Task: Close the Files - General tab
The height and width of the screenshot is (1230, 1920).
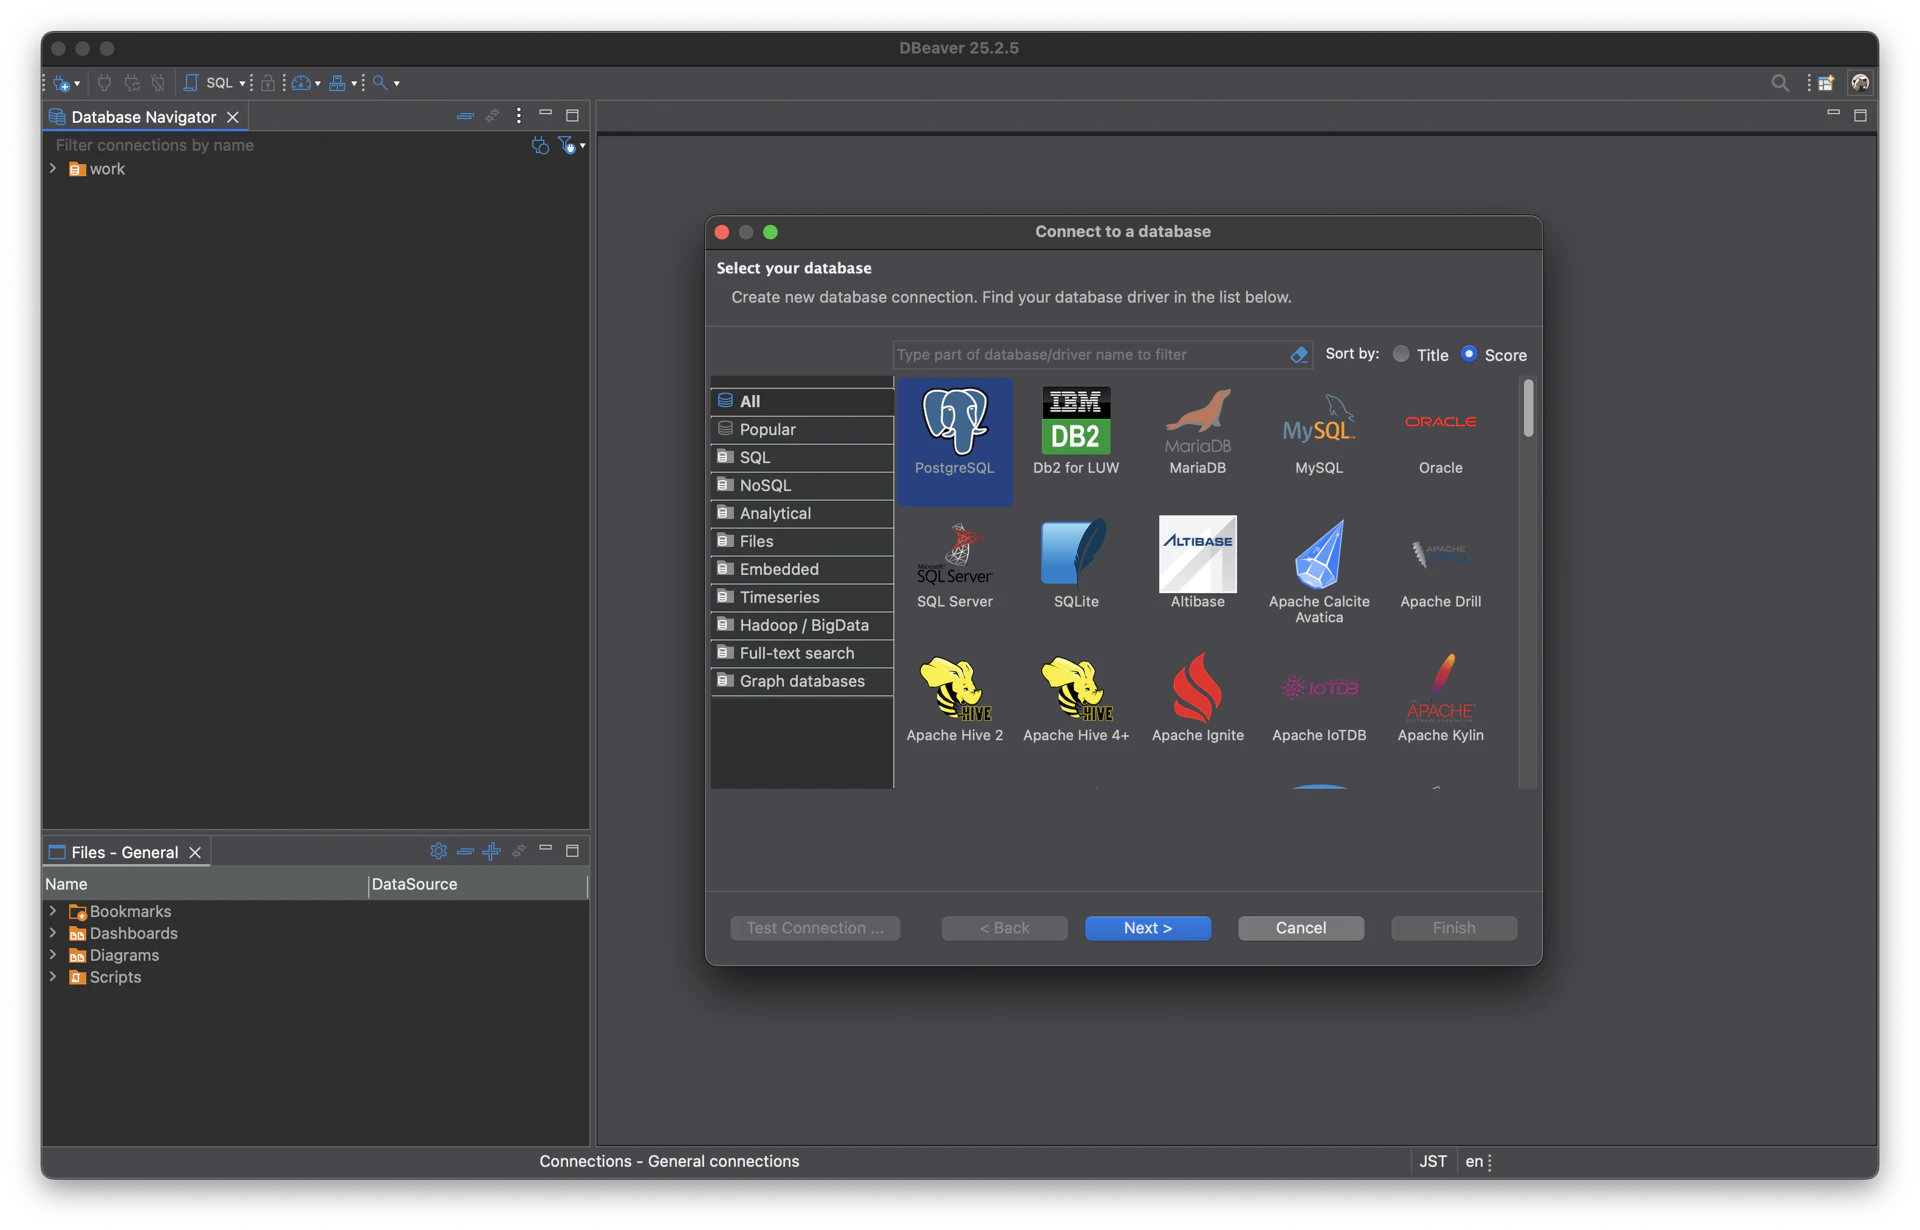Action: (x=195, y=852)
